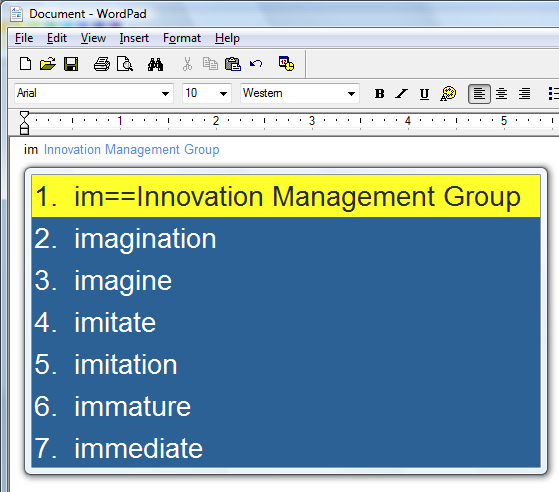559x492 pixels.
Task: Open a file with the Open folder icon
Action: 48,64
